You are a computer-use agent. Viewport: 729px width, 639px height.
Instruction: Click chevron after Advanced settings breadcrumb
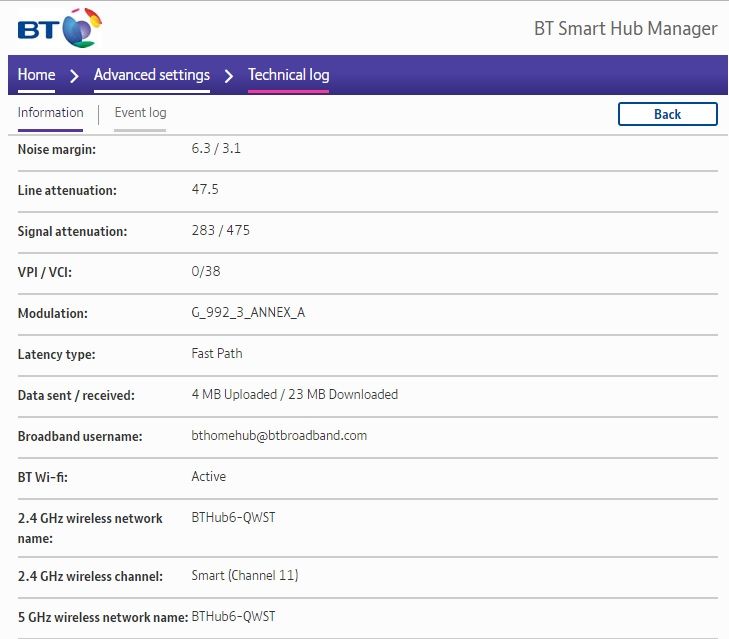point(228,75)
